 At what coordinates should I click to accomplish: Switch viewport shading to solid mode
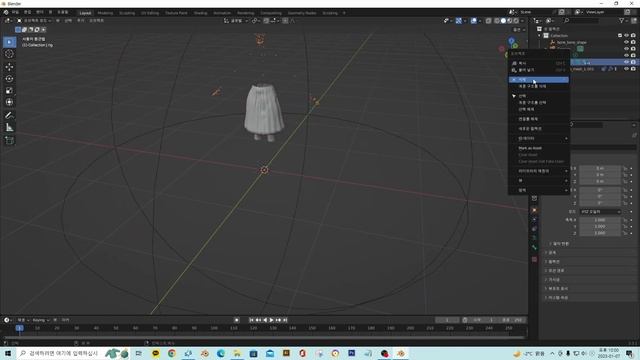pyautogui.click(x=503, y=20)
